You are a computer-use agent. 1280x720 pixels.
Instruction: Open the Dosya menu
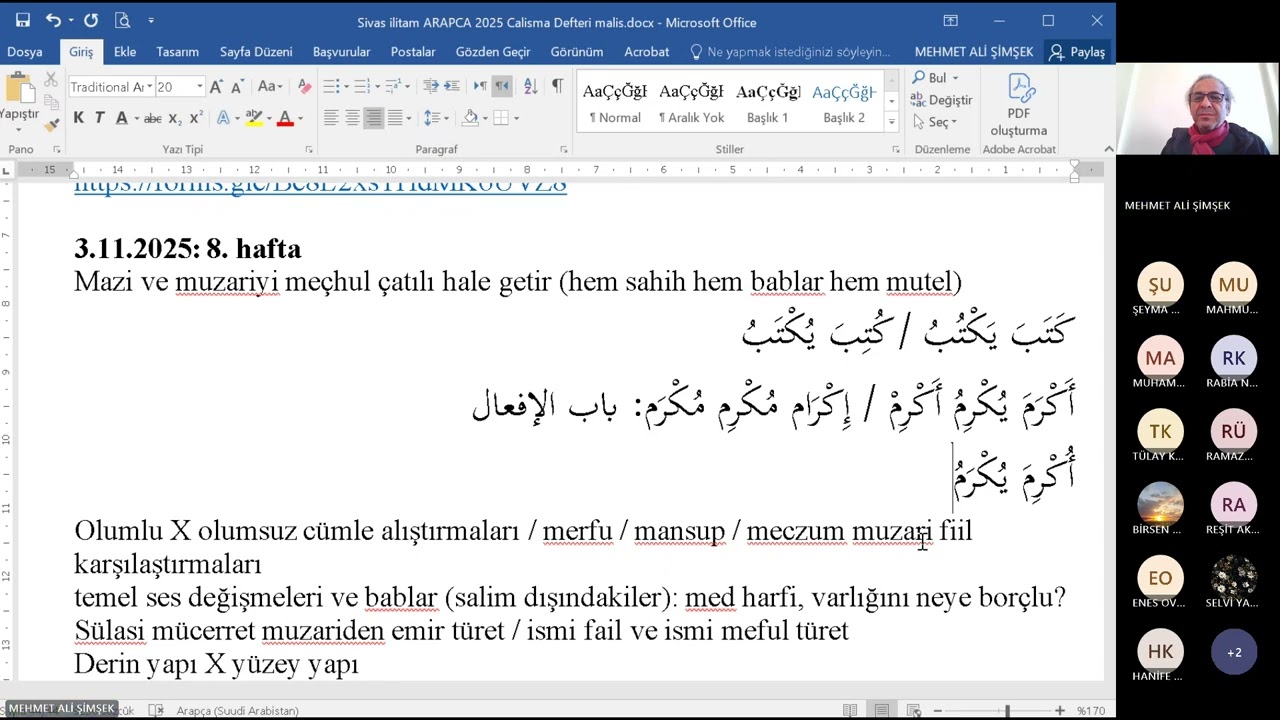click(25, 52)
